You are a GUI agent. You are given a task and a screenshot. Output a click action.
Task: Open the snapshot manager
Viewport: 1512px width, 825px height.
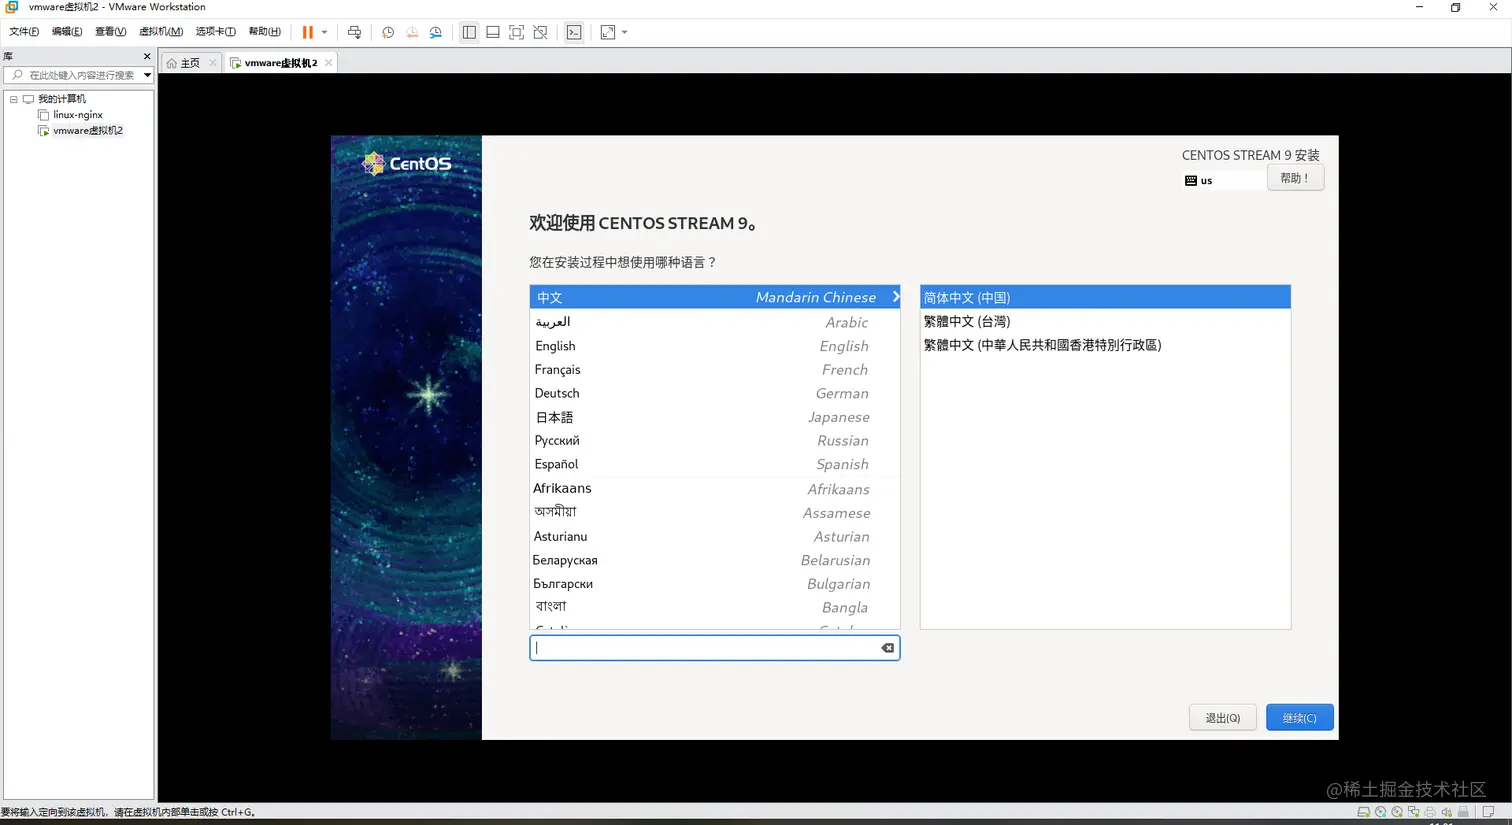tap(436, 32)
